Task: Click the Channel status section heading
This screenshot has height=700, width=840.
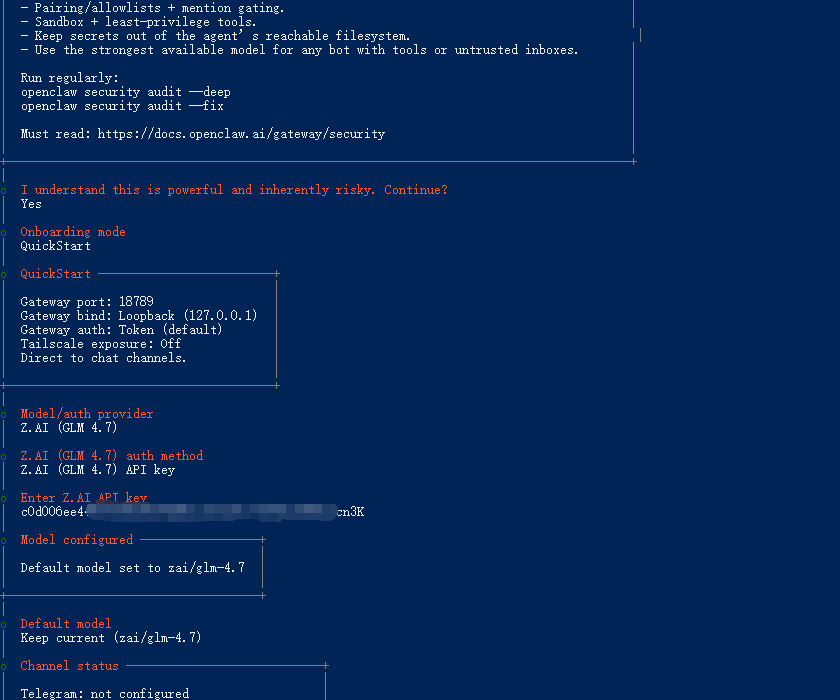Action: tap(70, 666)
